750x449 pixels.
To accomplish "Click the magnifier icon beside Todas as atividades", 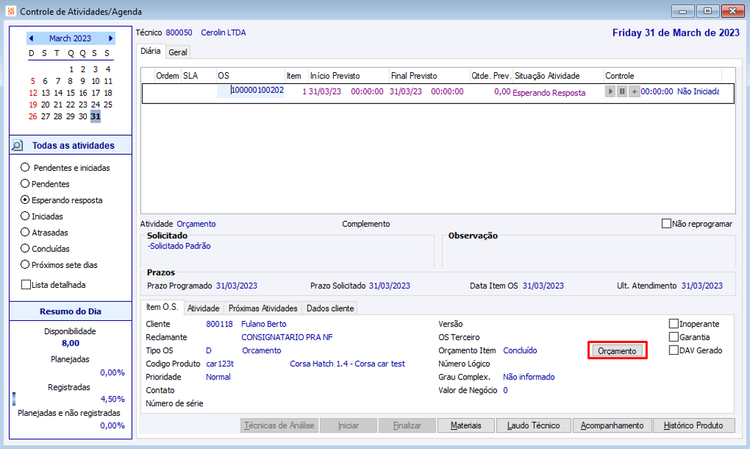I will click(17, 145).
